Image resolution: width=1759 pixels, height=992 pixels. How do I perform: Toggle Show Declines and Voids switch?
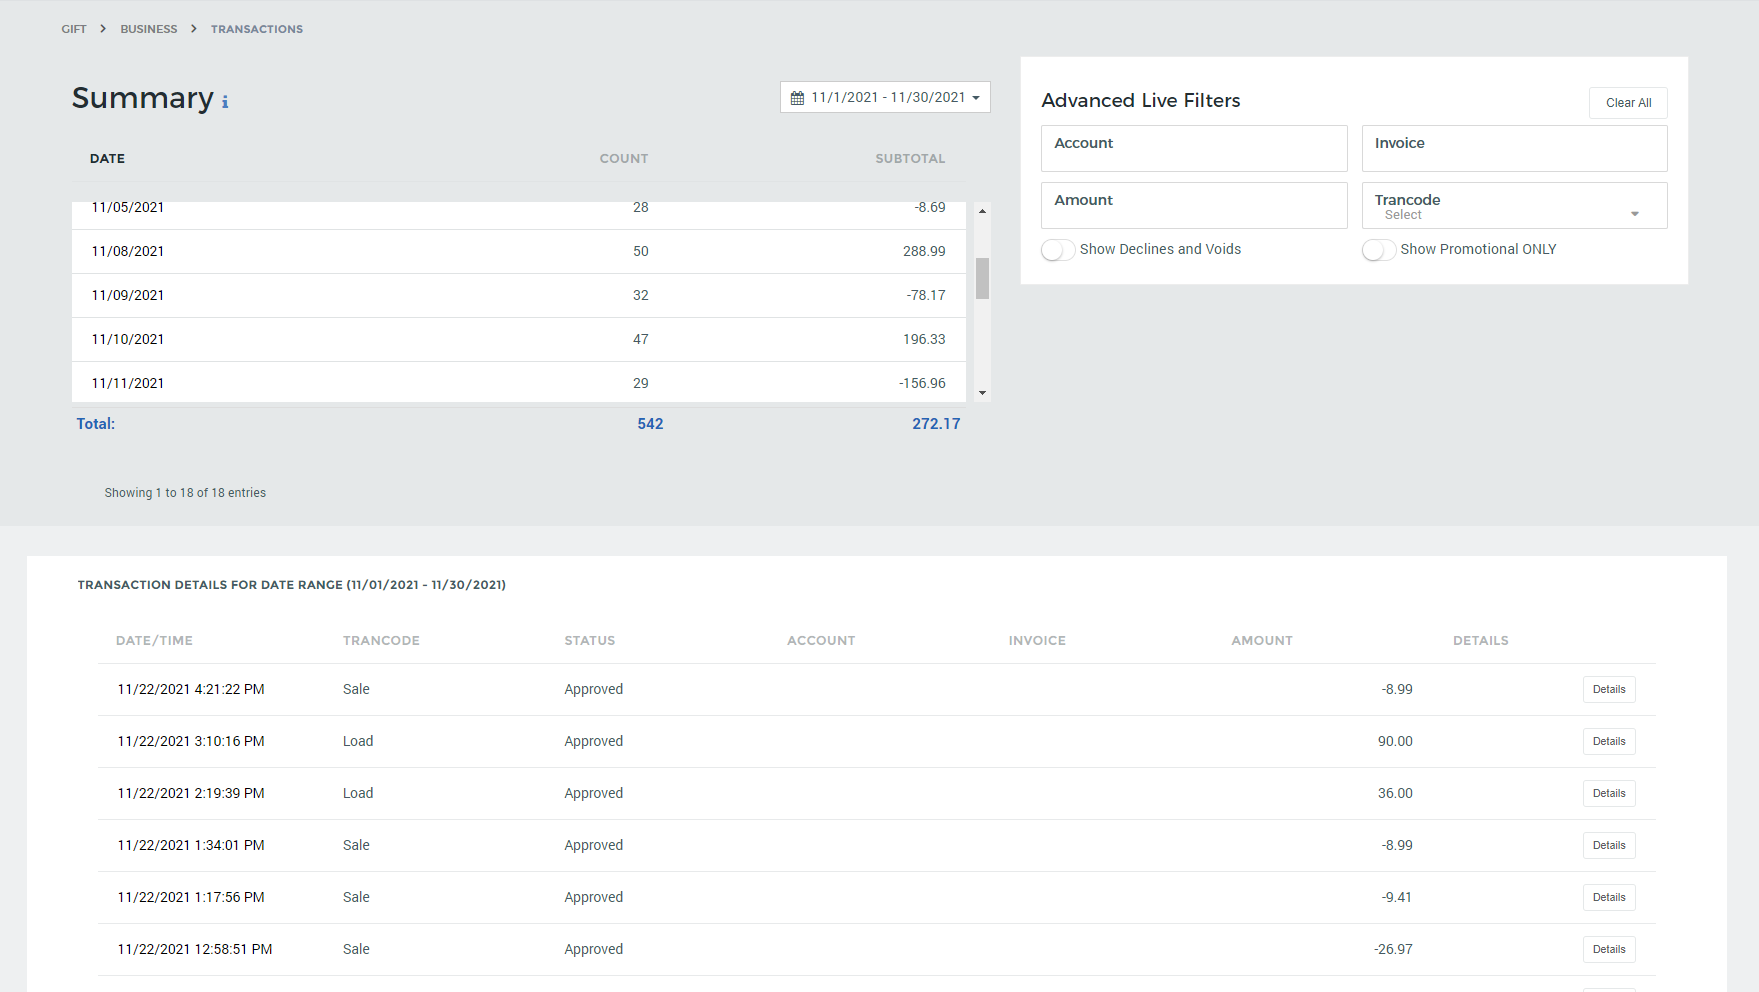[x=1058, y=250]
